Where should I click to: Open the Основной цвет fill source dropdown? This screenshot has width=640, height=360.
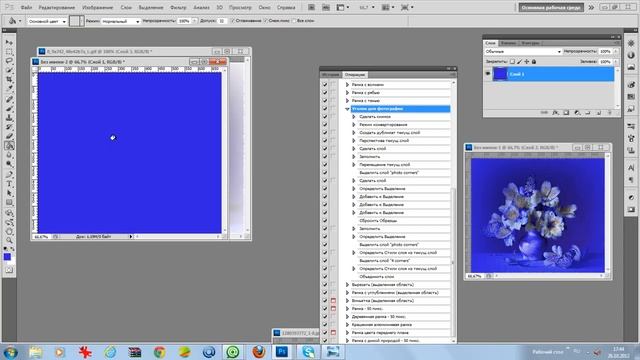click(47, 21)
